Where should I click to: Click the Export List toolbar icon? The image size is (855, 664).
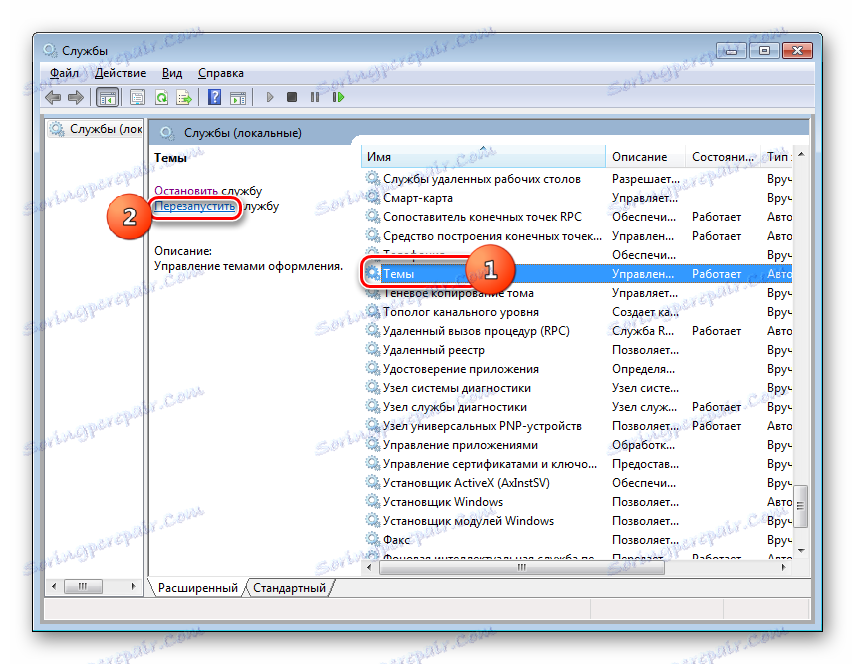click(x=184, y=98)
